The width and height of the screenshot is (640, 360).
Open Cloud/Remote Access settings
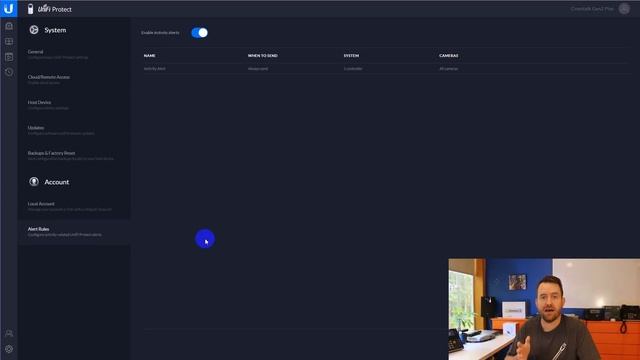point(73,80)
